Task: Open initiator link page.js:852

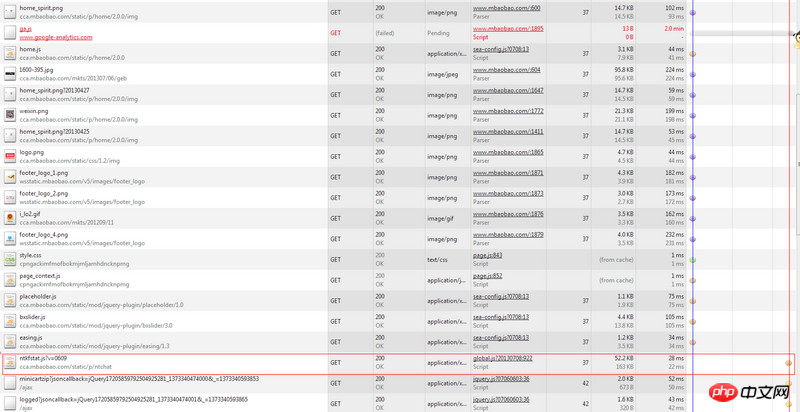Action: pyautogui.click(x=488, y=276)
